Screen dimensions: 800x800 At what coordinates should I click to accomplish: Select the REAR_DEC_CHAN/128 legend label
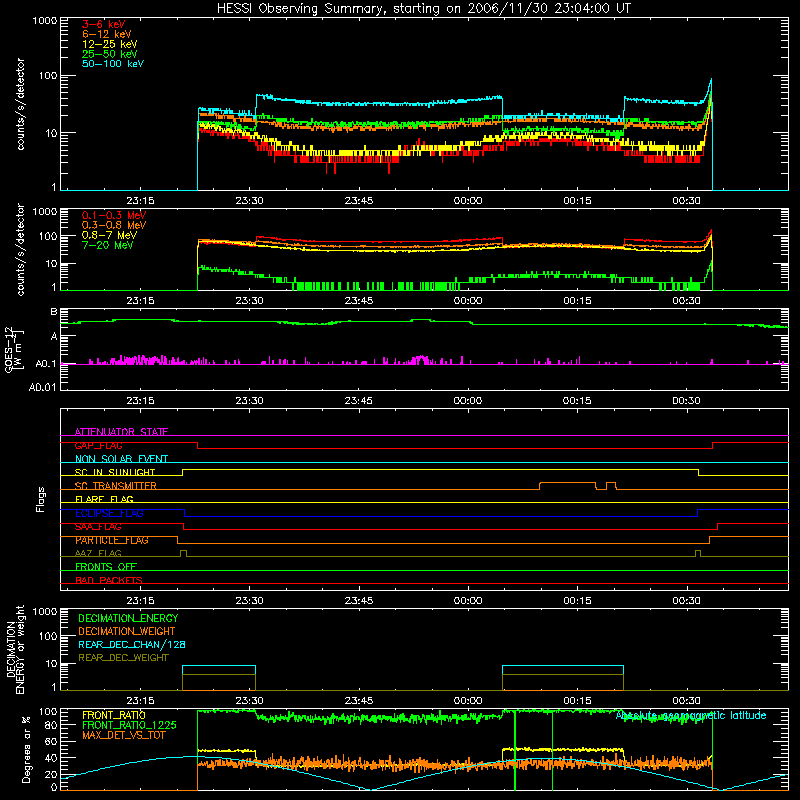(x=132, y=644)
